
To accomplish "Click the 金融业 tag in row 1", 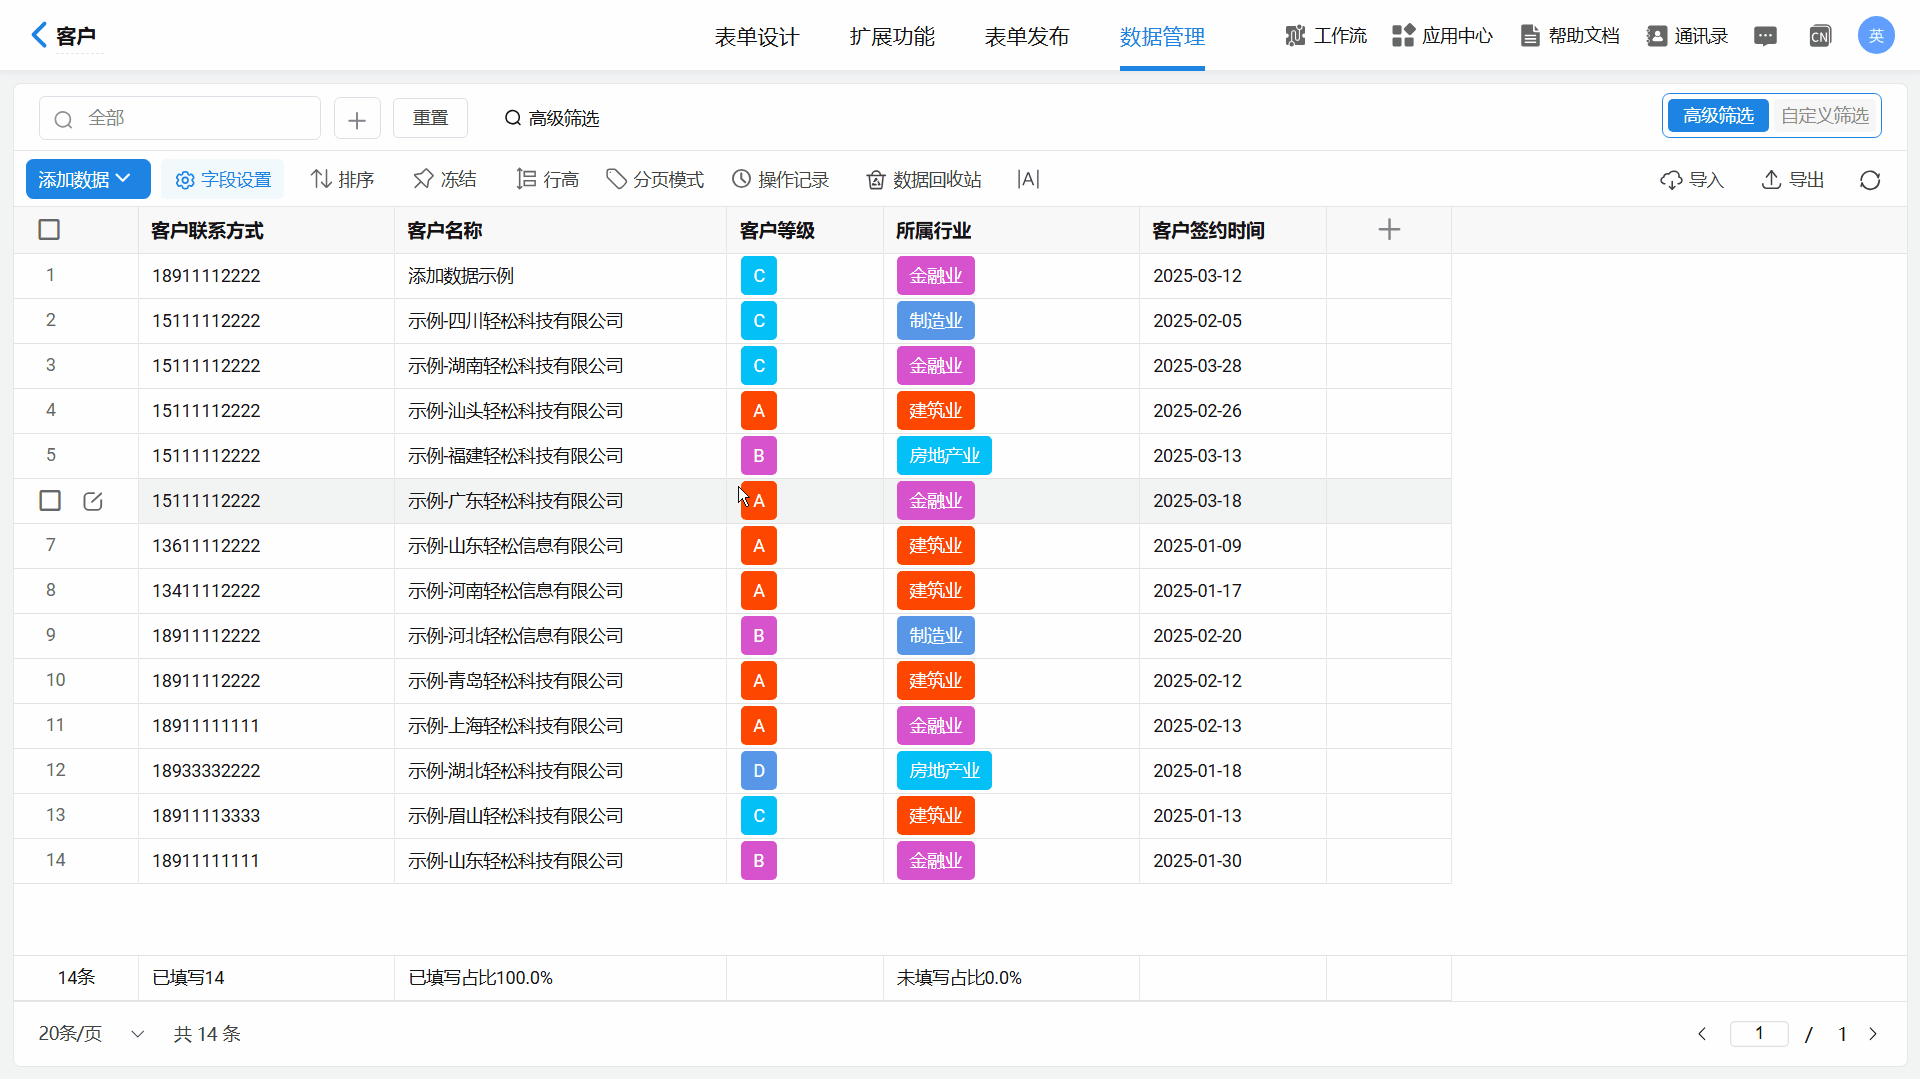I will (935, 276).
